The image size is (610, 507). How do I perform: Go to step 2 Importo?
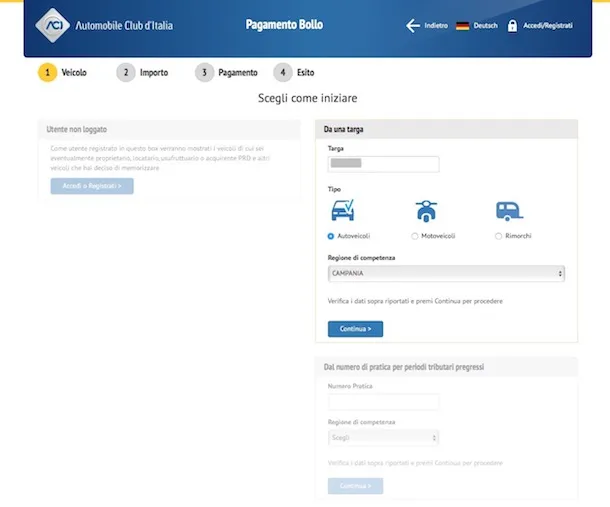click(x=142, y=72)
